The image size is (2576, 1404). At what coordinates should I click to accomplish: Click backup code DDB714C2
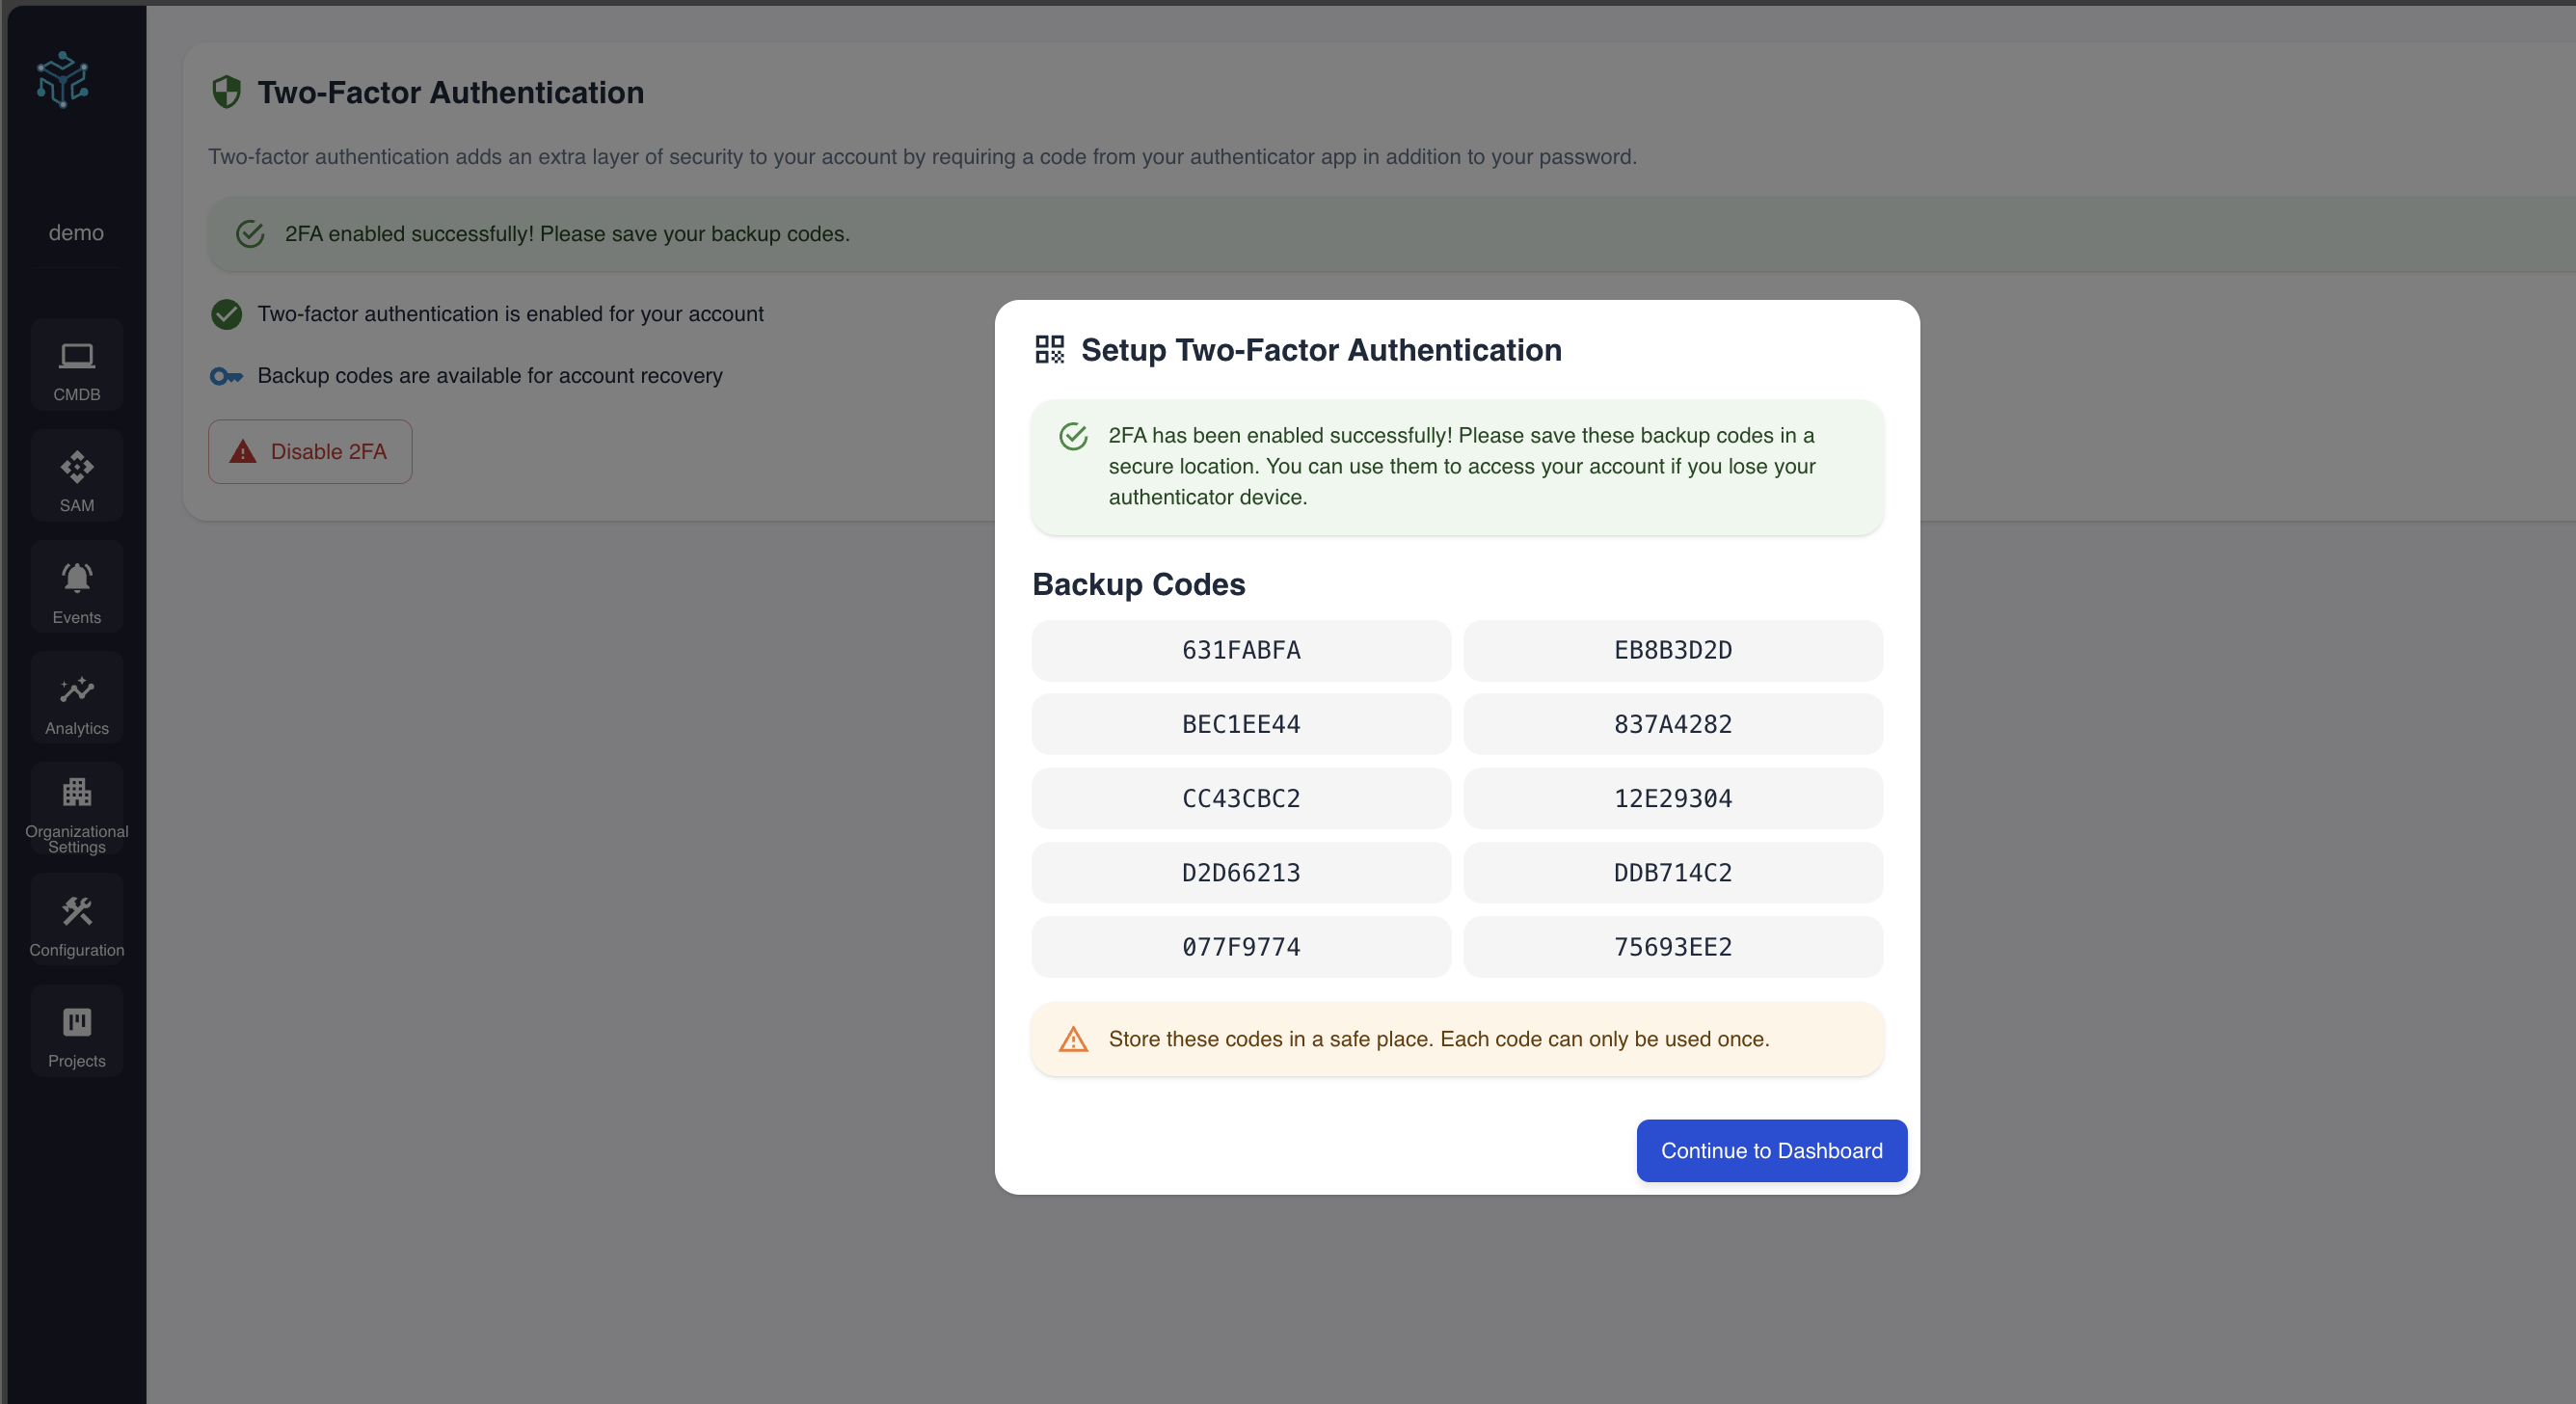pos(1672,872)
